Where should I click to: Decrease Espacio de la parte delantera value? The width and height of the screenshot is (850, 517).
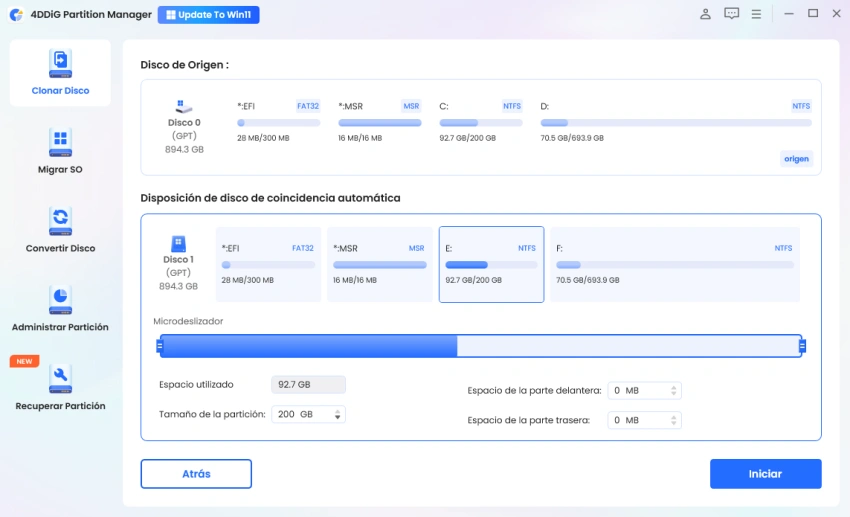(673, 393)
